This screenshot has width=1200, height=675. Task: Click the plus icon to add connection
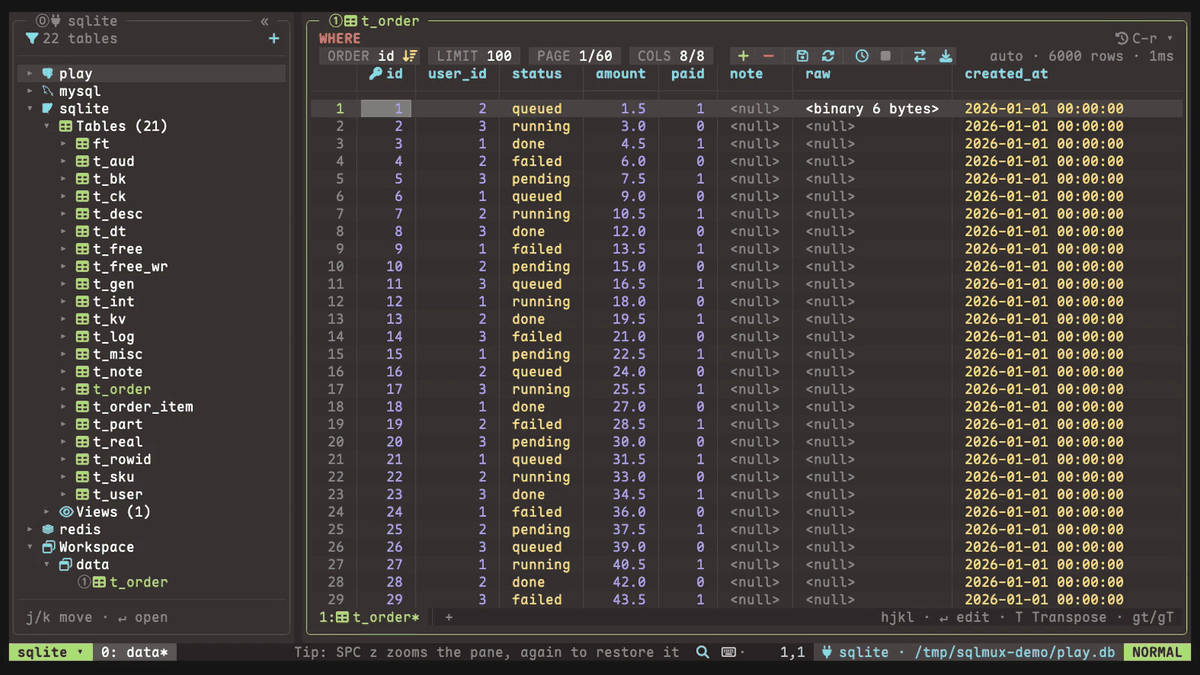point(274,38)
